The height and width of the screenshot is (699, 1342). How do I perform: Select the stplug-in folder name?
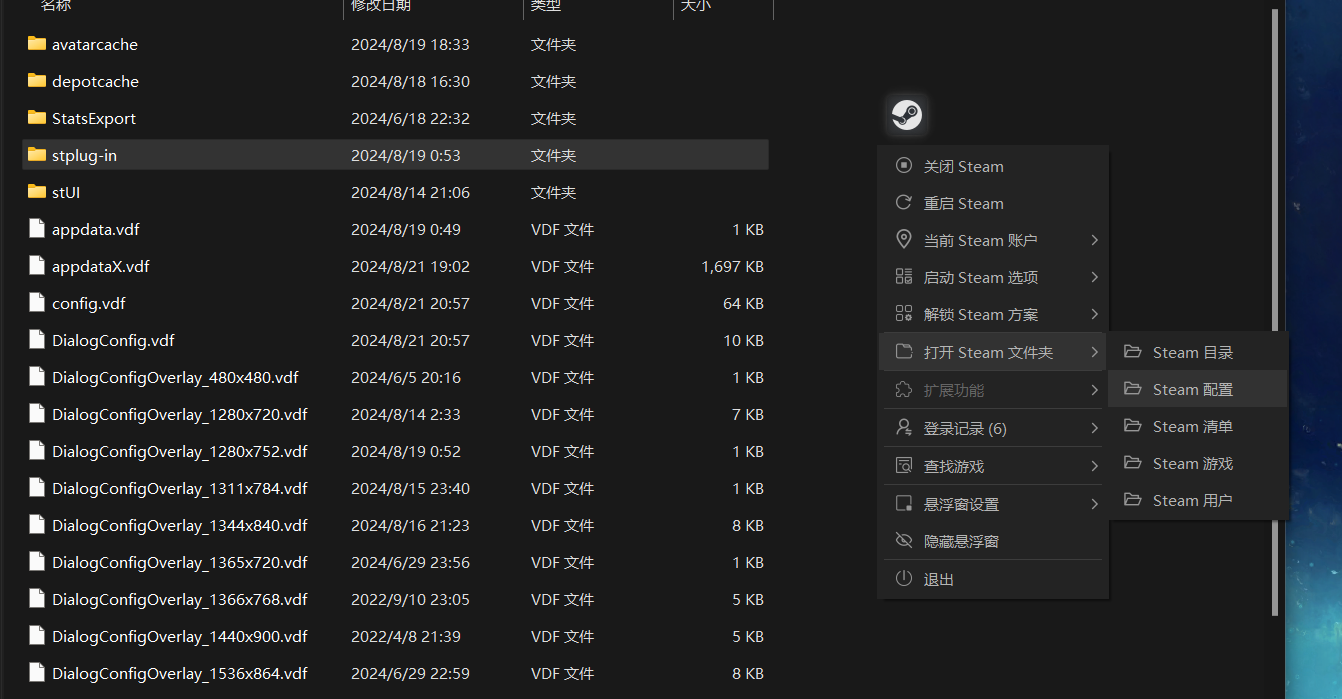[x=84, y=155]
